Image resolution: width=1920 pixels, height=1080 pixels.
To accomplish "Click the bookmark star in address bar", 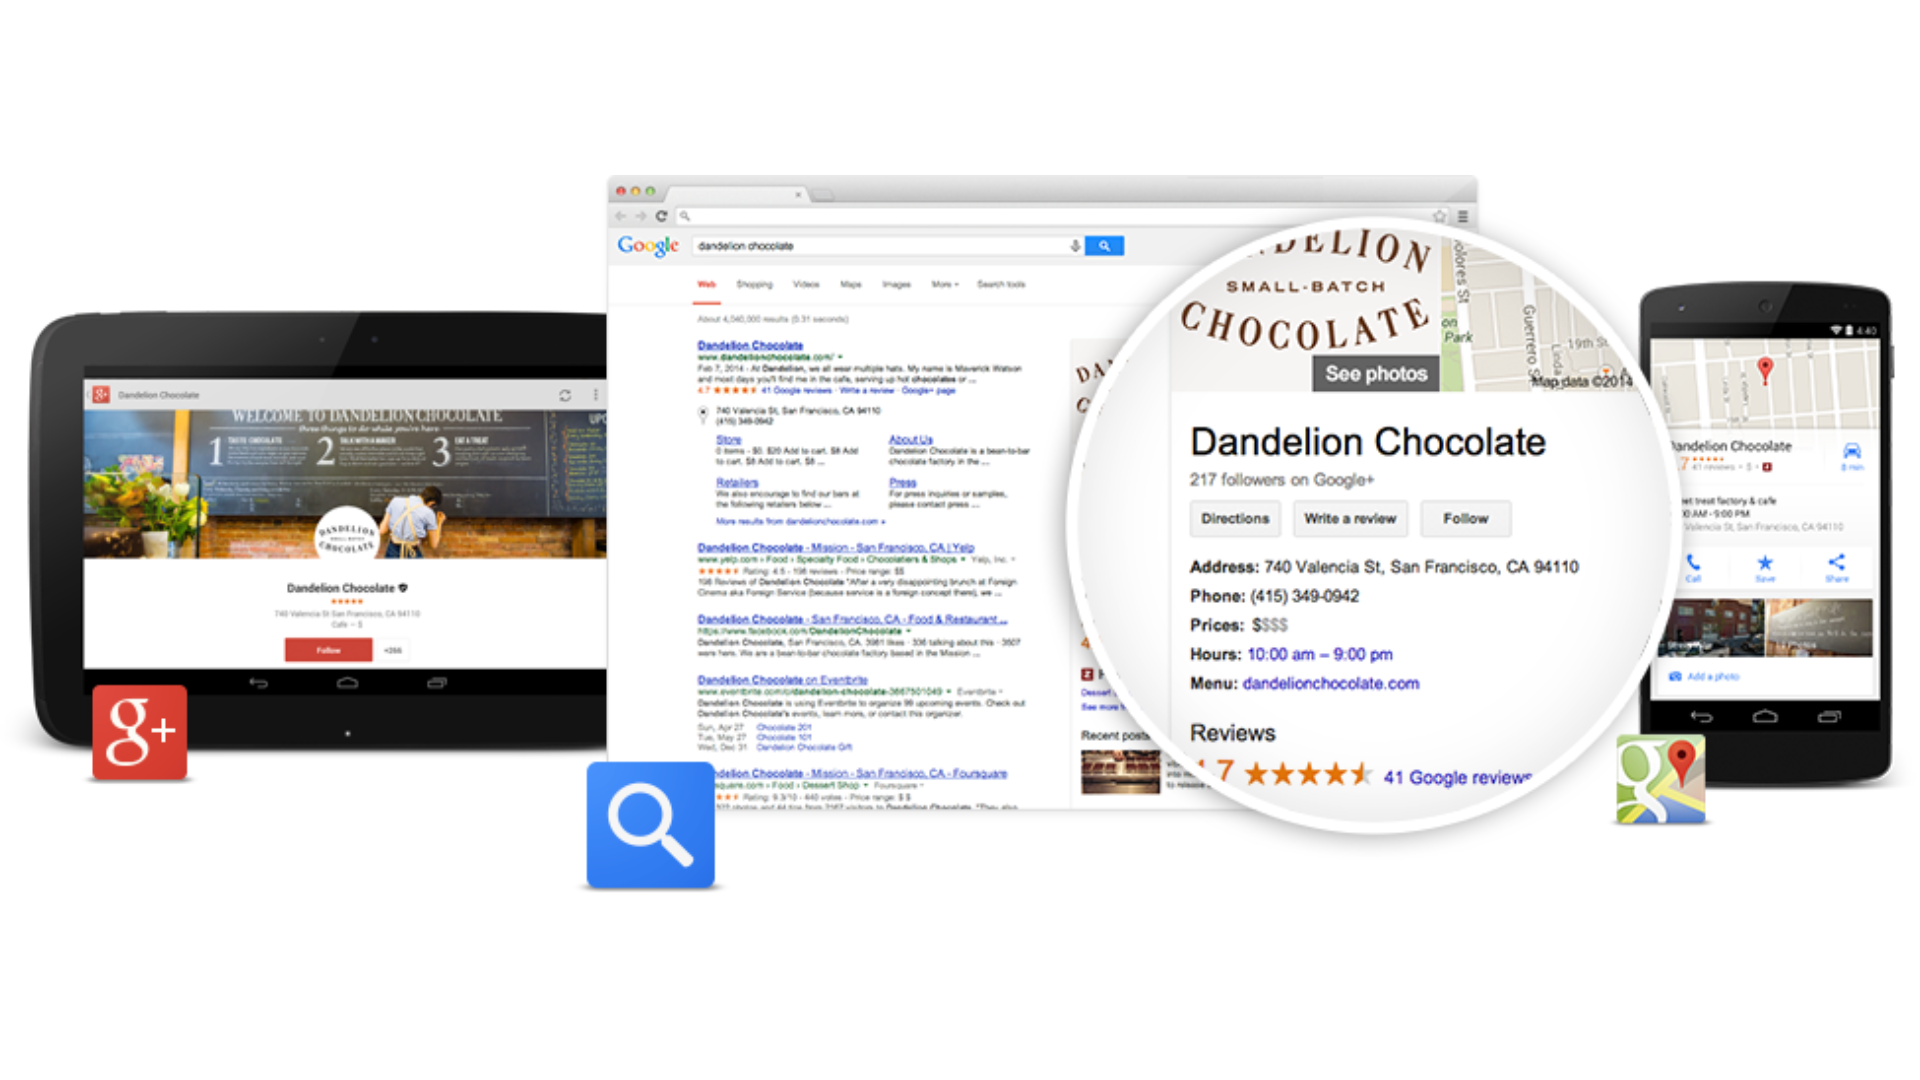I will click(x=1439, y=216).
